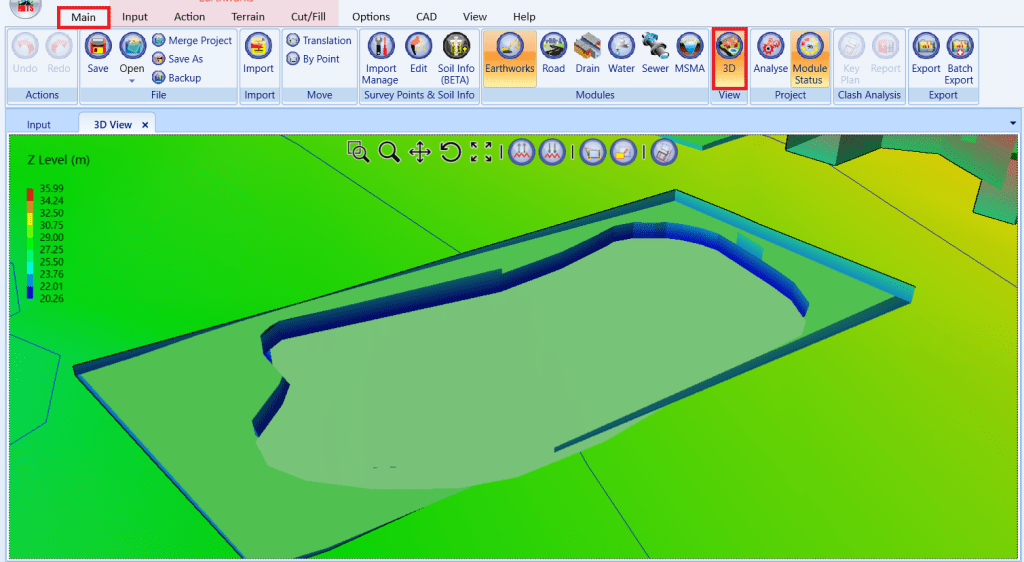Image resolution: width=1024 pixels, height=562 pixels.
Task: Select the 3D View document tab
Action: pyautogui.click(x=112, y=125)
